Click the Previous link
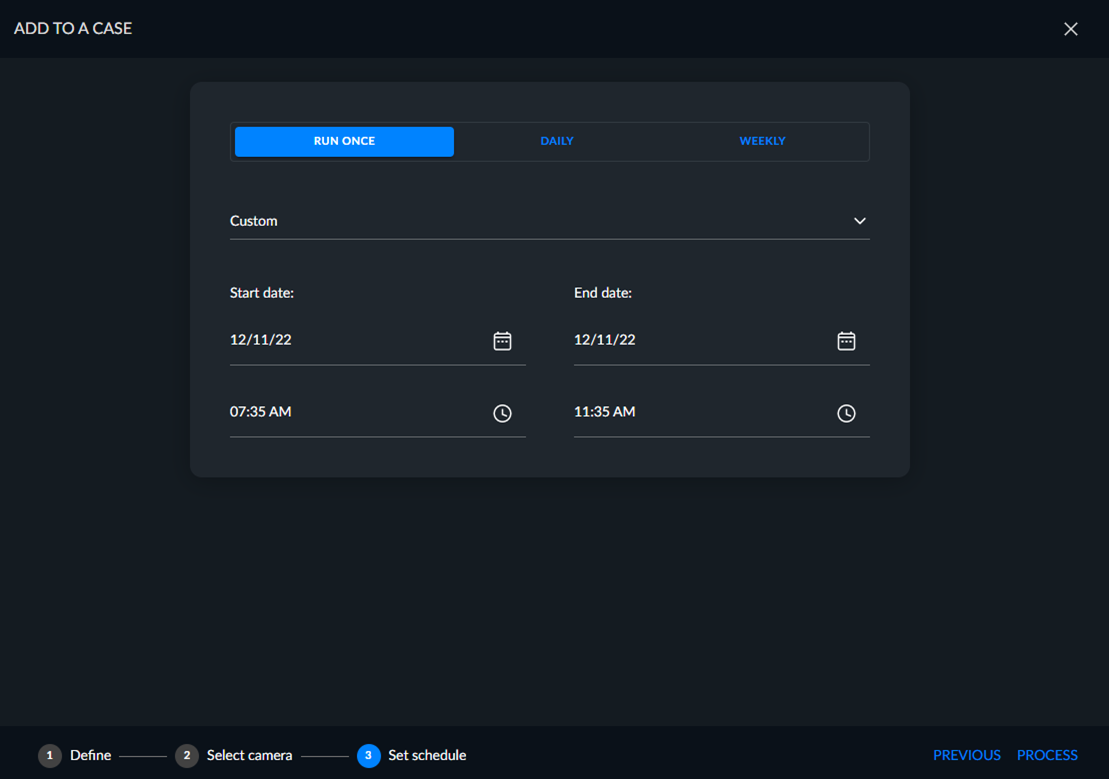 [966, 755]
